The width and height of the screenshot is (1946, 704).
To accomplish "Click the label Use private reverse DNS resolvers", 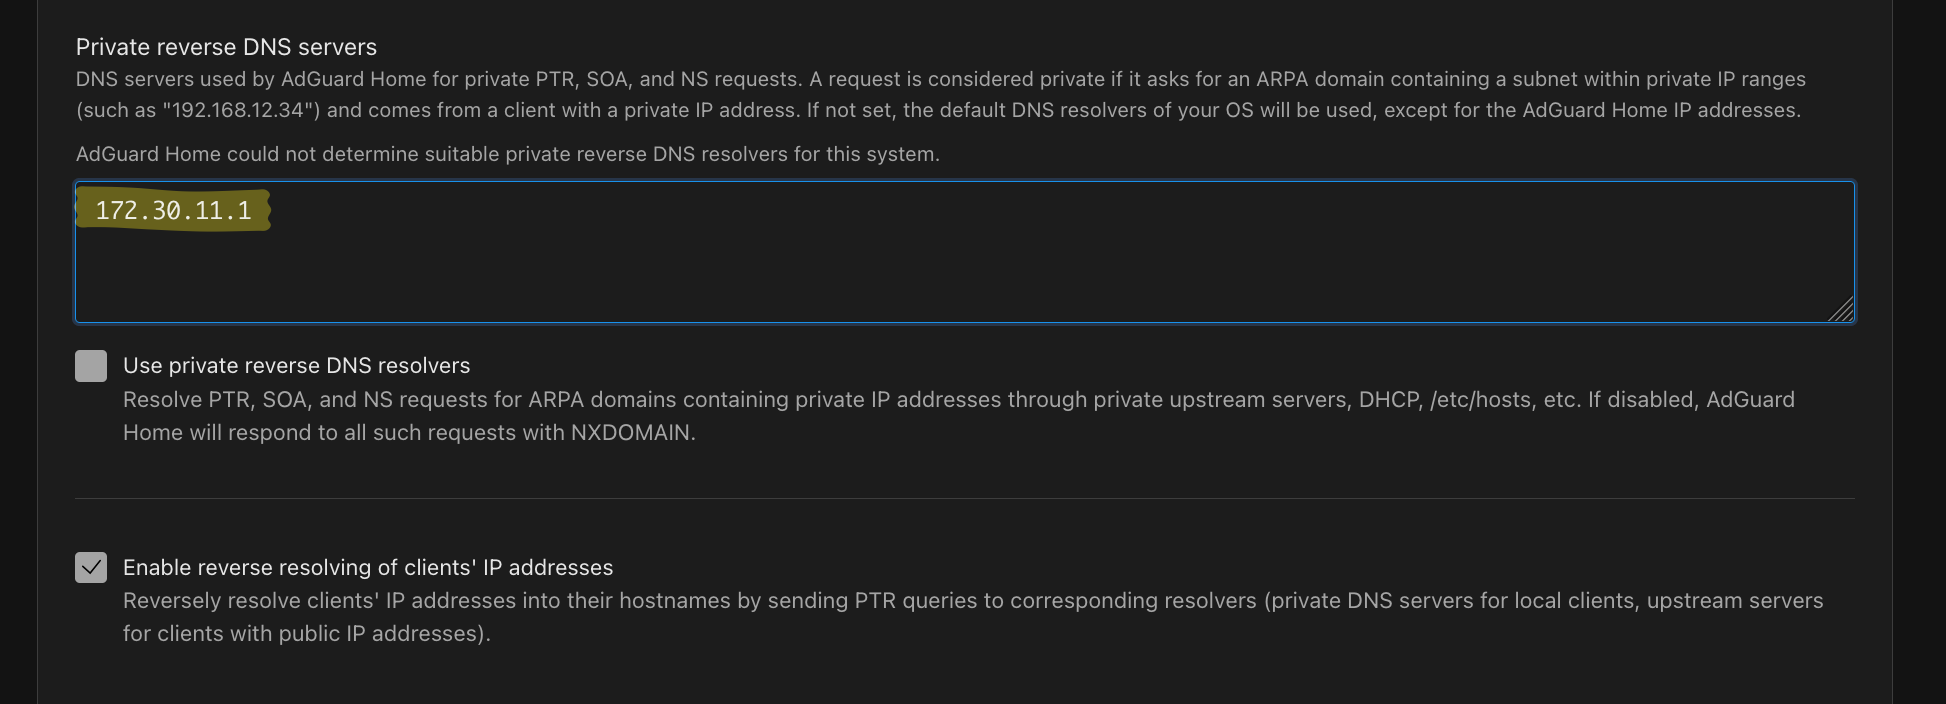I will pos(296,365).
